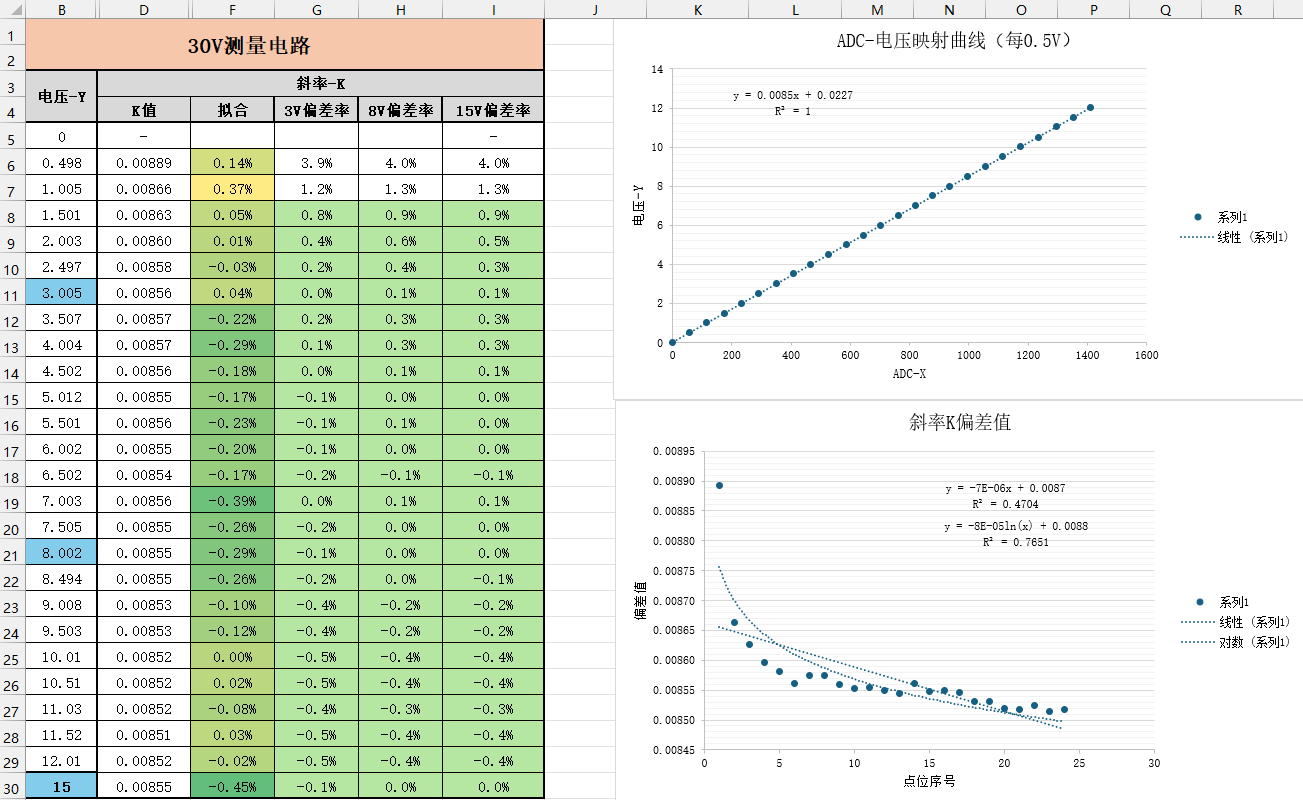
Task: Click the bold voltage cell 15
Action: (61, 787)
